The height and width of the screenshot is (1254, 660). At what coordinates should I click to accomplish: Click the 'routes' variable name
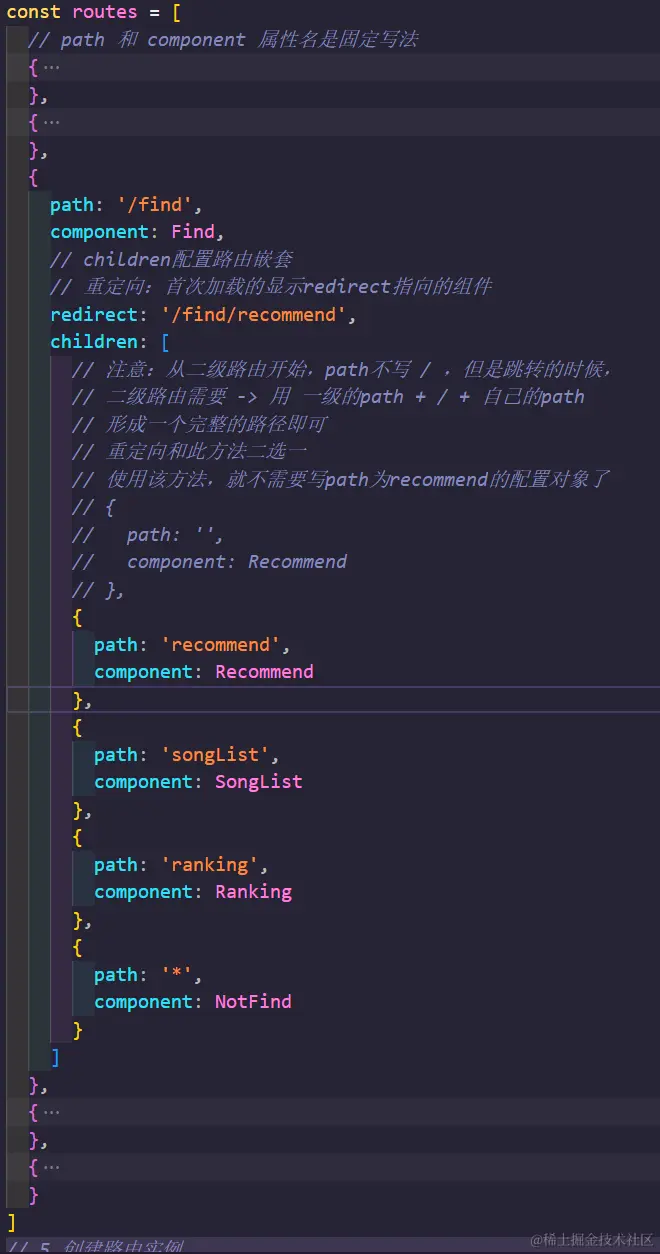[105, 13]
